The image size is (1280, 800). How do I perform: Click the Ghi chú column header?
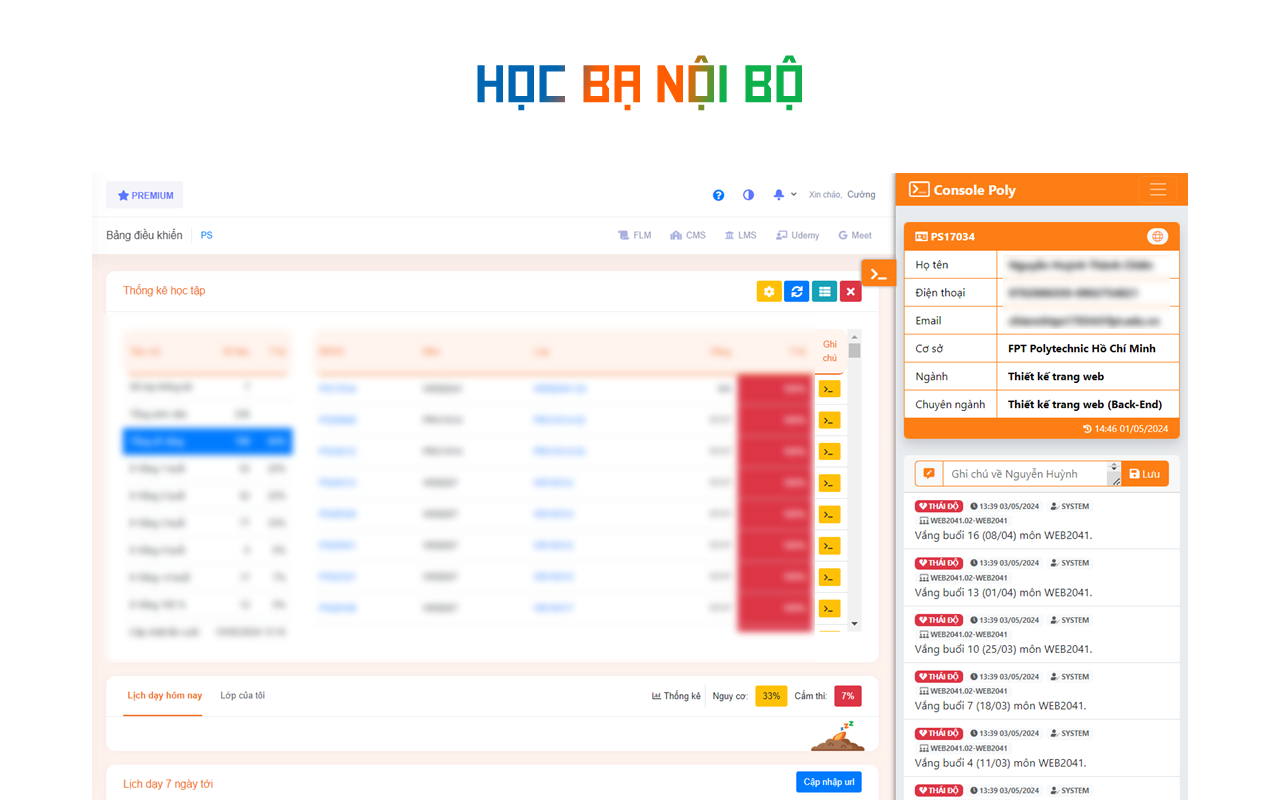830,351
